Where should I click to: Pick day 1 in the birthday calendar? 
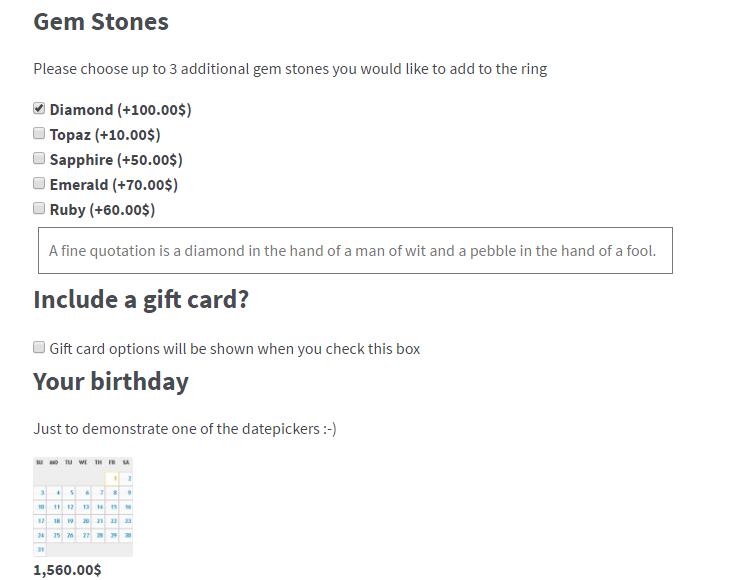(x=111, y=479)
